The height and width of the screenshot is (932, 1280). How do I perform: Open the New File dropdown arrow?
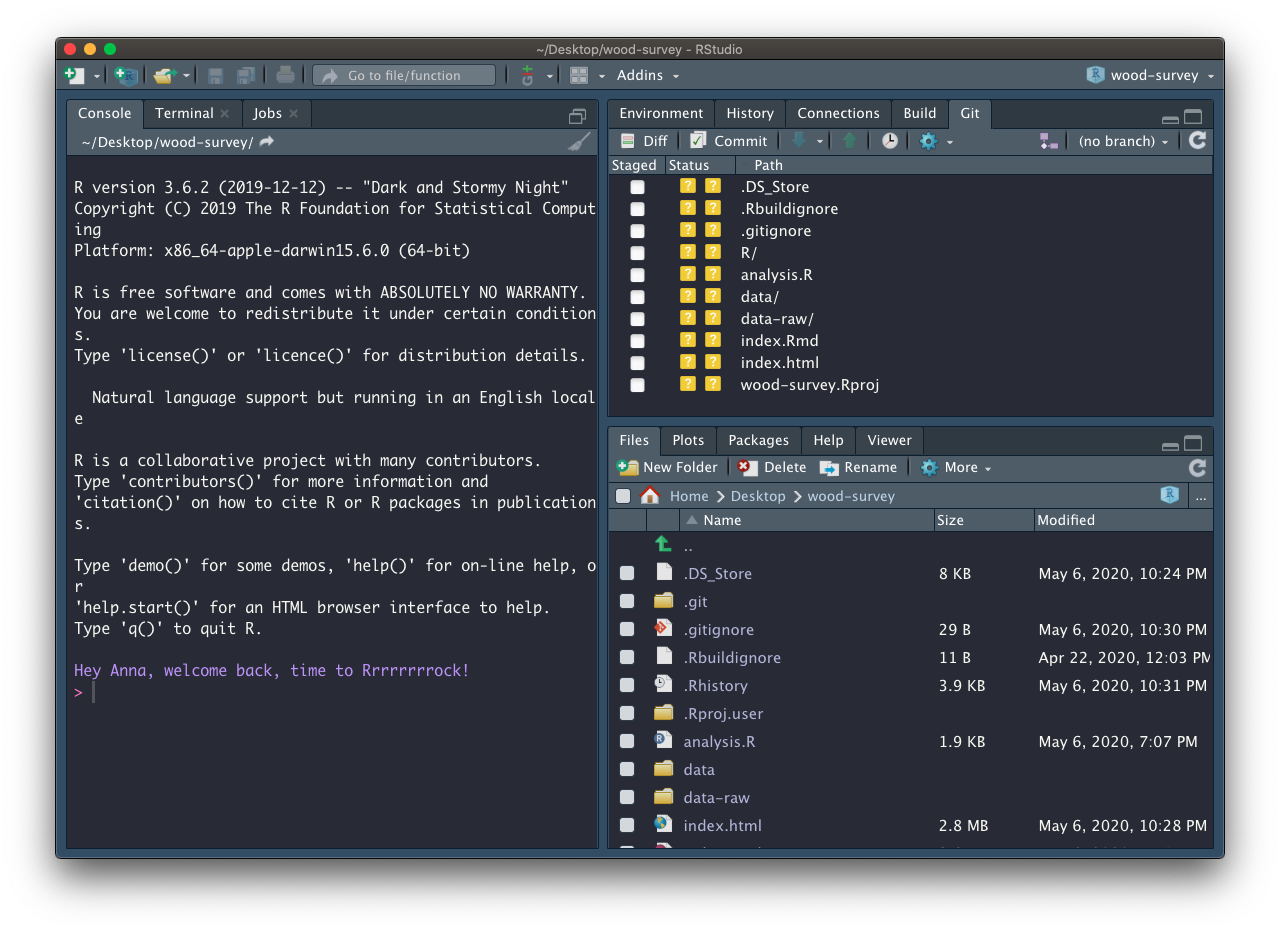(97, 76)
